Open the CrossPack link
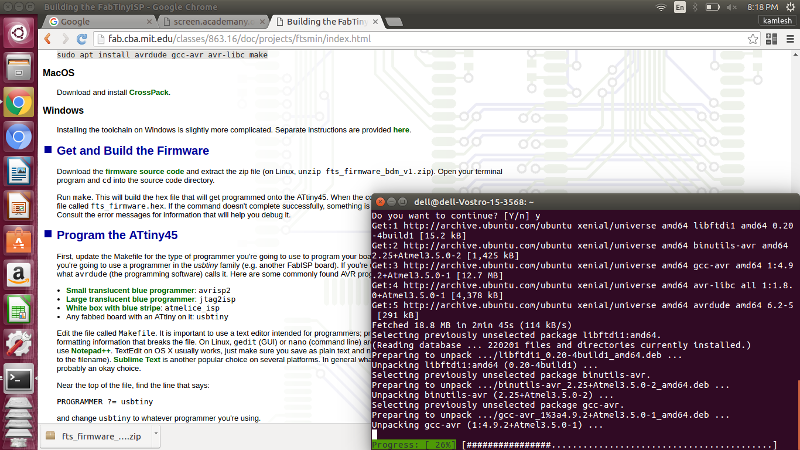The width and height of the screenshot is (800, 450). click(x=148, y=92)
